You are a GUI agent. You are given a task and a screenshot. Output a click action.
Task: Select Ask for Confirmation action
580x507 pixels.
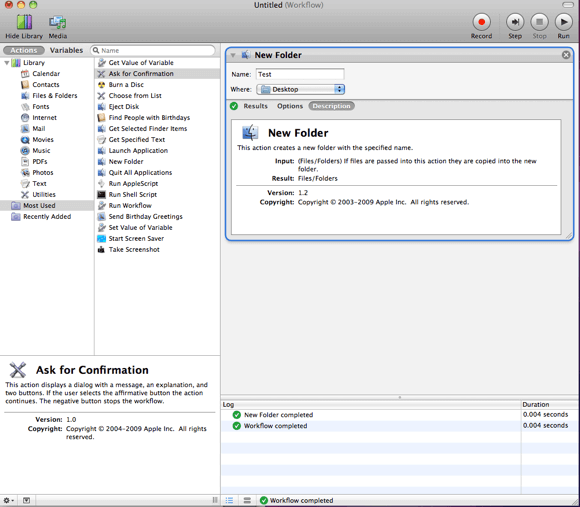(x=158, y=74)
